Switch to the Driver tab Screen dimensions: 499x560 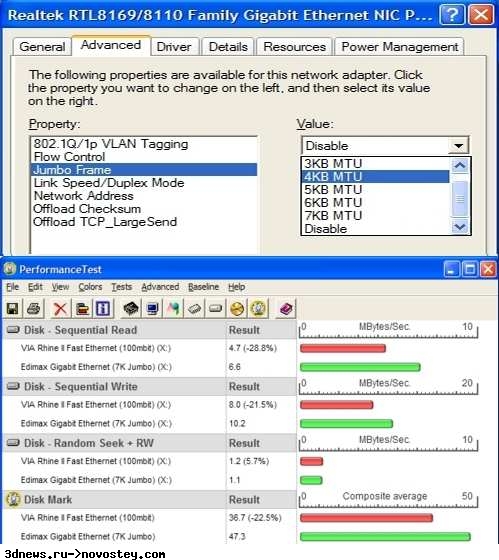(174, 47)
